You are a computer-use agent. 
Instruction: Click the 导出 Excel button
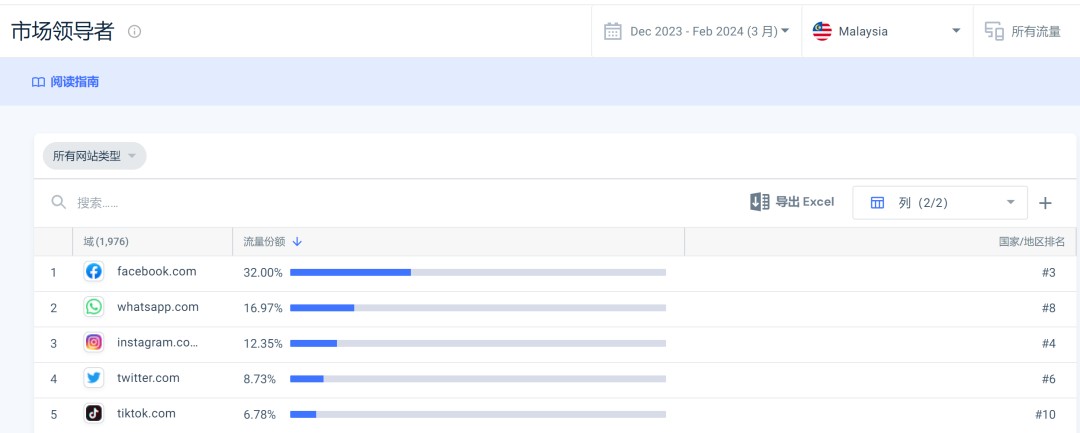coord(792,202)
